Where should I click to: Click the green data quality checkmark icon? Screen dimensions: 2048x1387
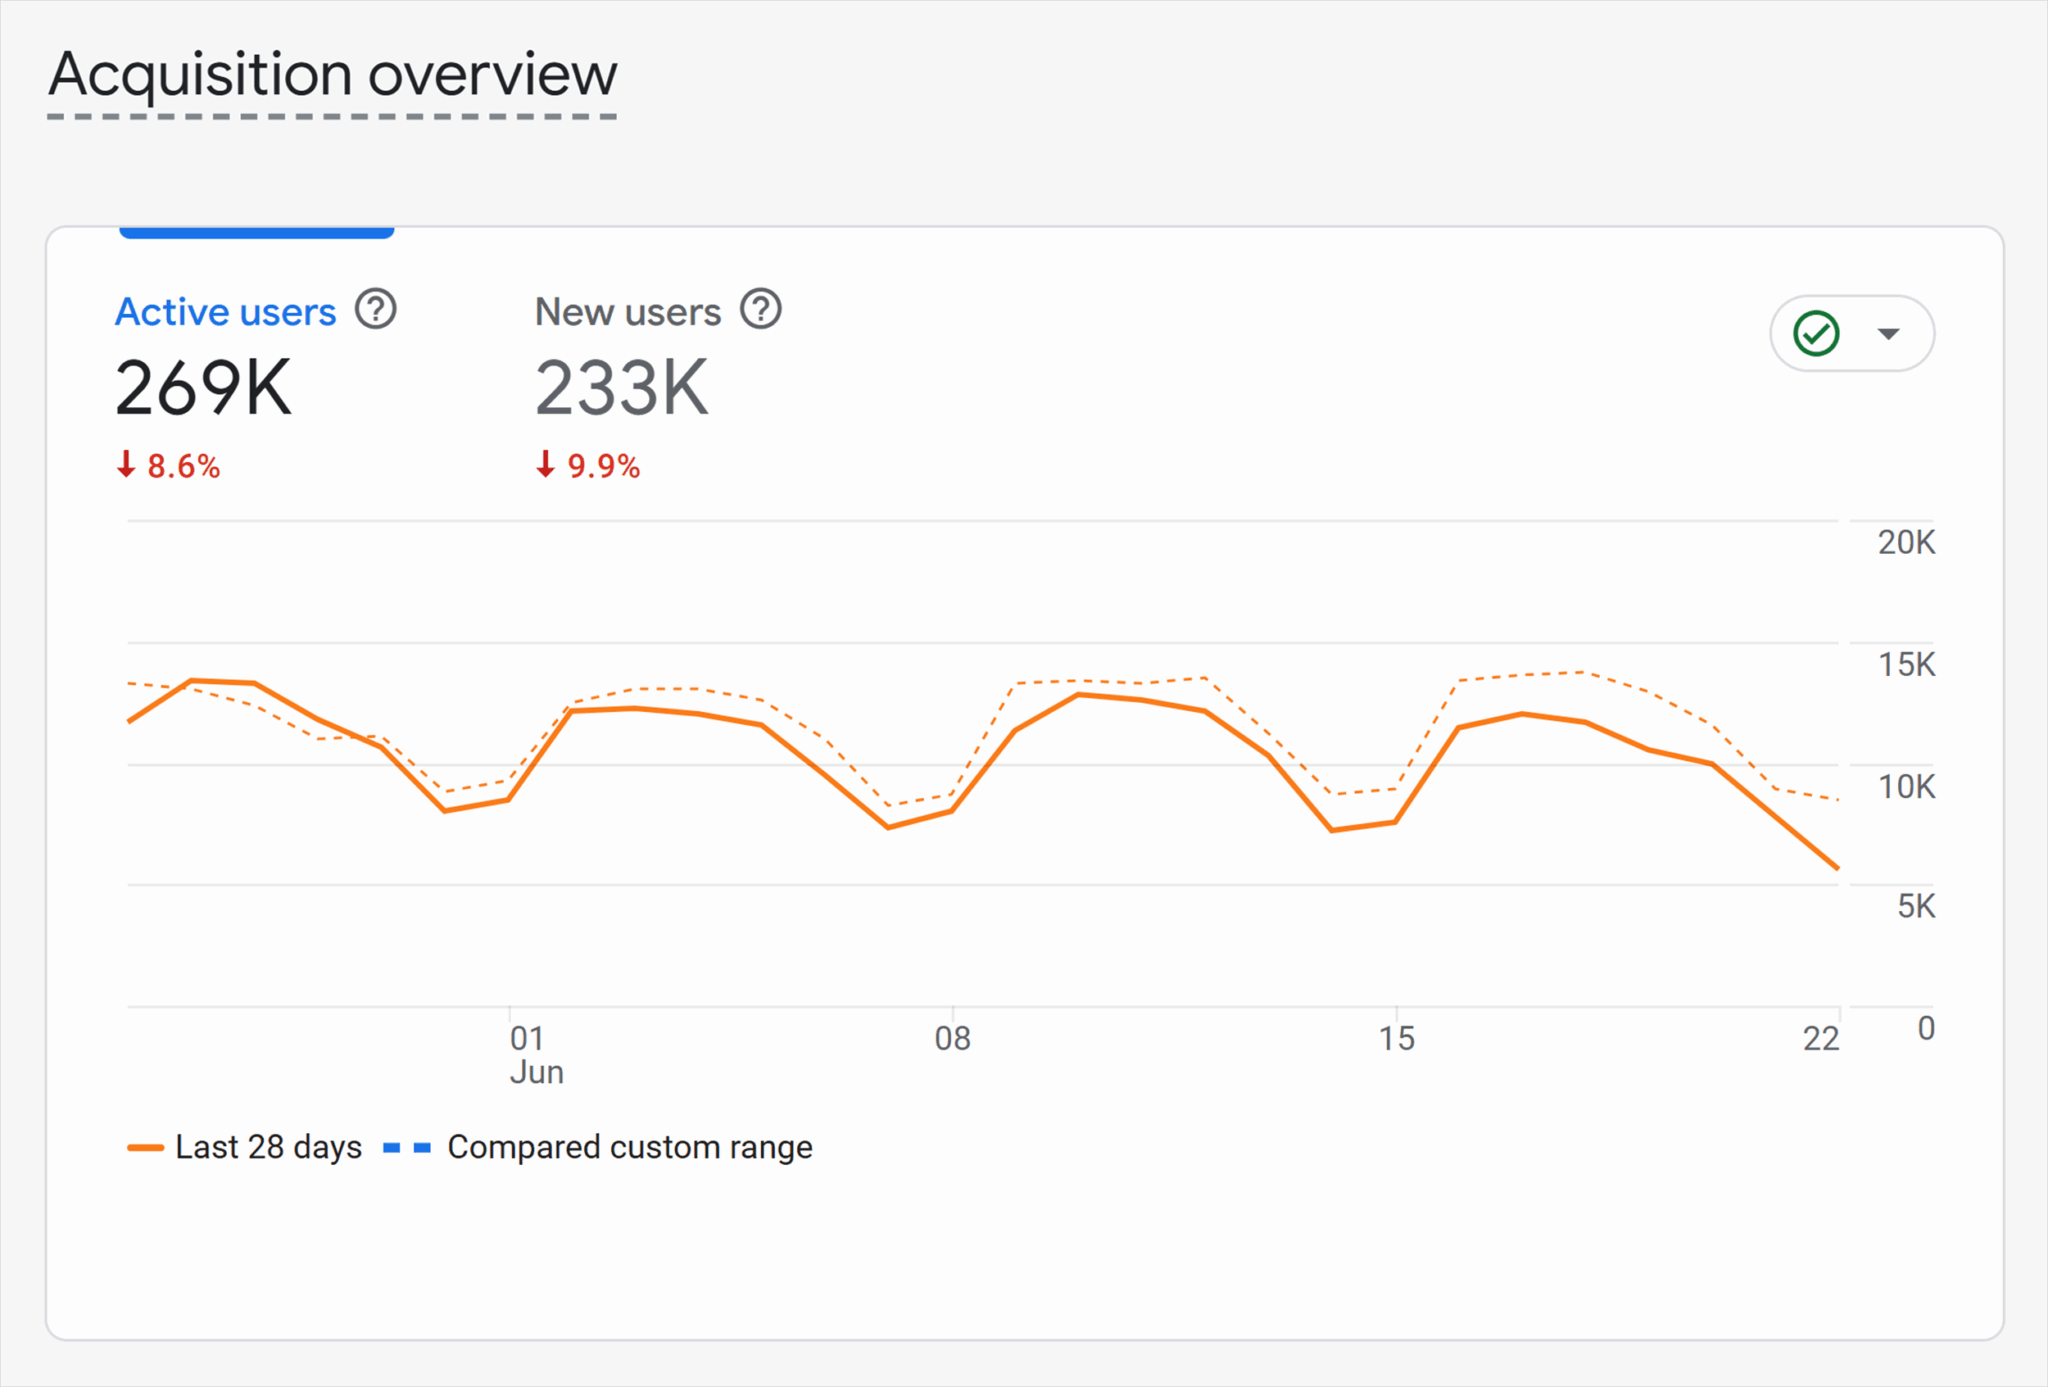click(x=1817, y=333)
